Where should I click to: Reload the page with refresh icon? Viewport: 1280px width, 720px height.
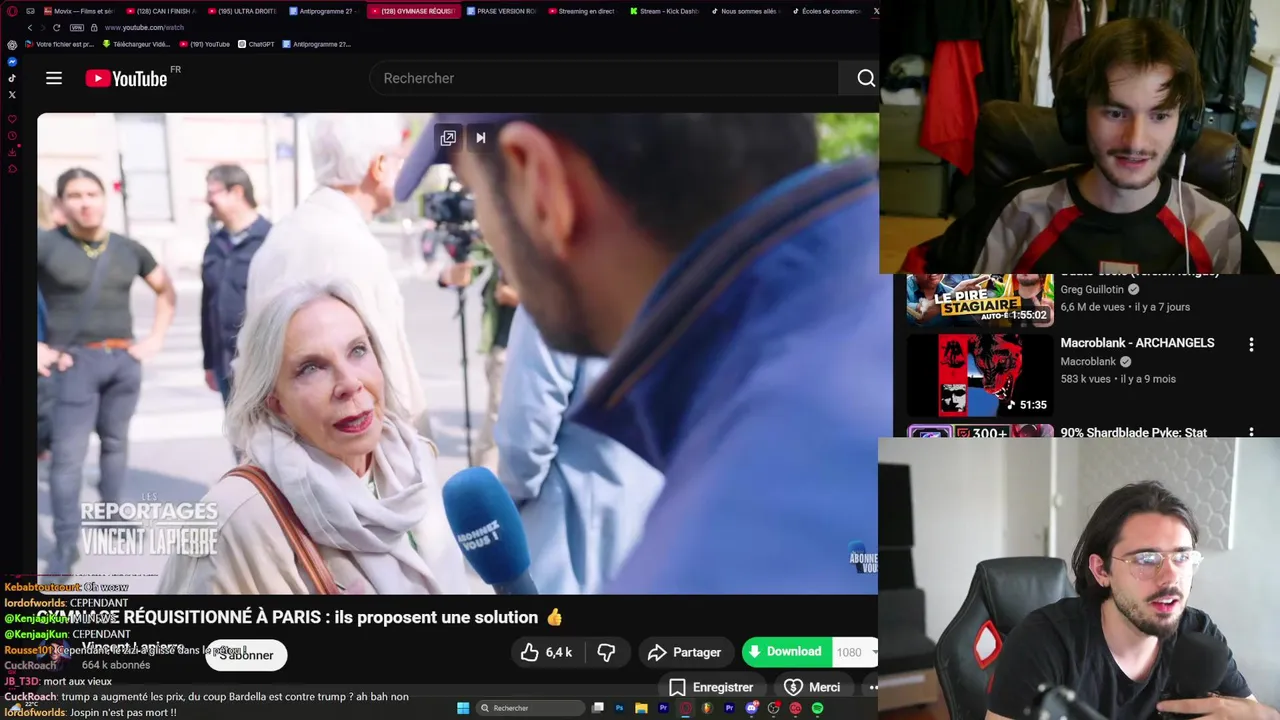tap(56, 28)
